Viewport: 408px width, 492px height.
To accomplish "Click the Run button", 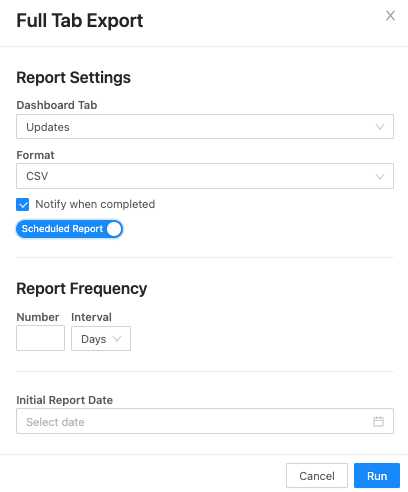I will click(x=377, y=476).
